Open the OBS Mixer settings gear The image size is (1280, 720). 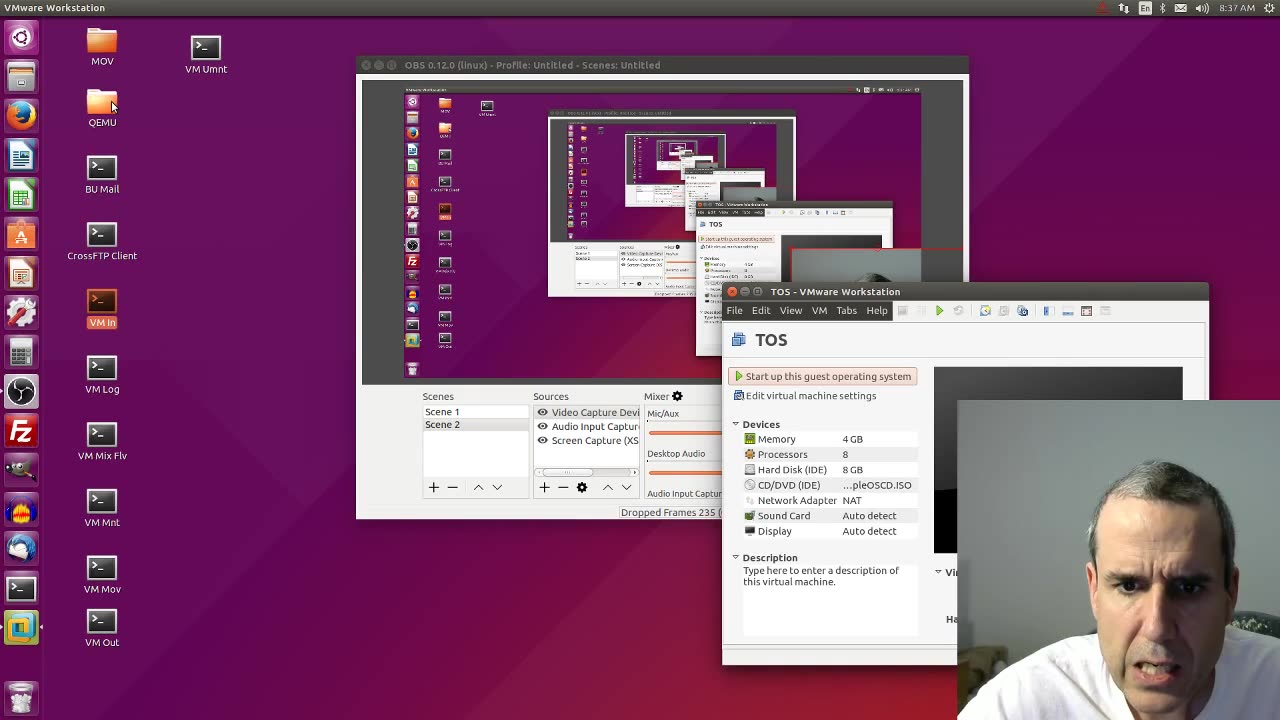click(x=677, y=396)
